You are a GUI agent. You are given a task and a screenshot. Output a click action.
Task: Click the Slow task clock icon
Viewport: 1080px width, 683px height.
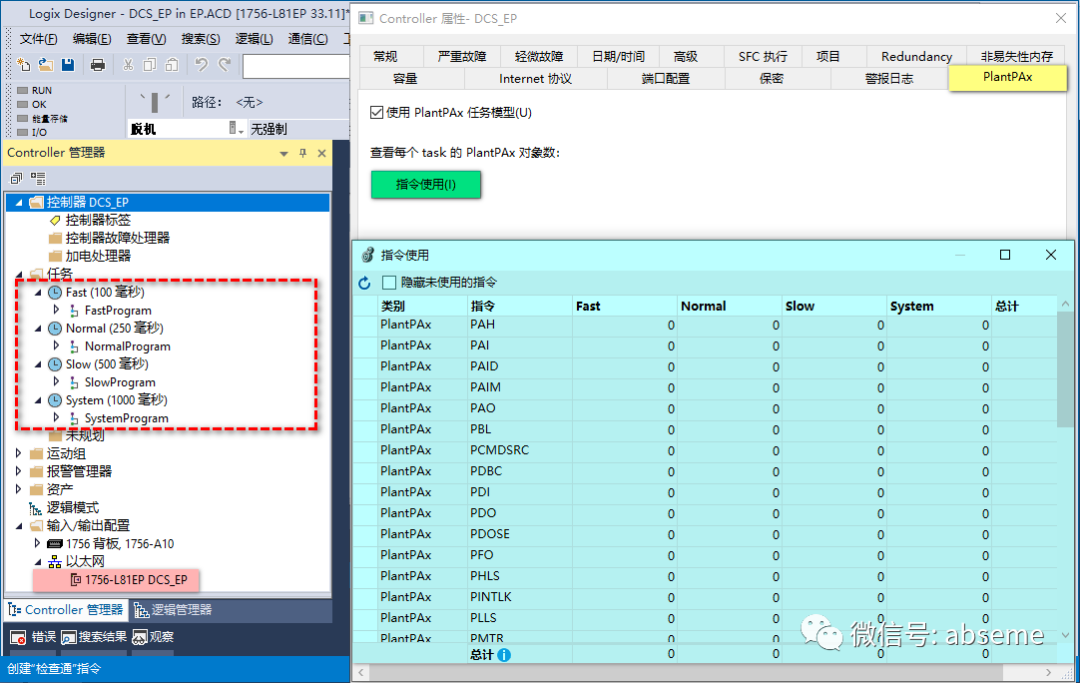pos(54,364)
